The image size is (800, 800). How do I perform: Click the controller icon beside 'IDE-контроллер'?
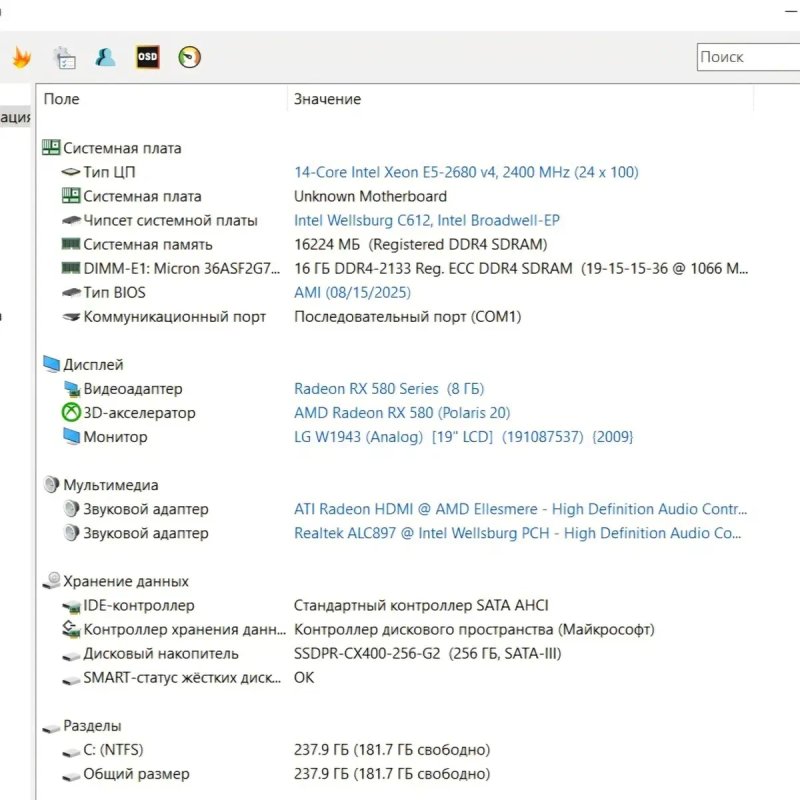[x=71, y=606]
